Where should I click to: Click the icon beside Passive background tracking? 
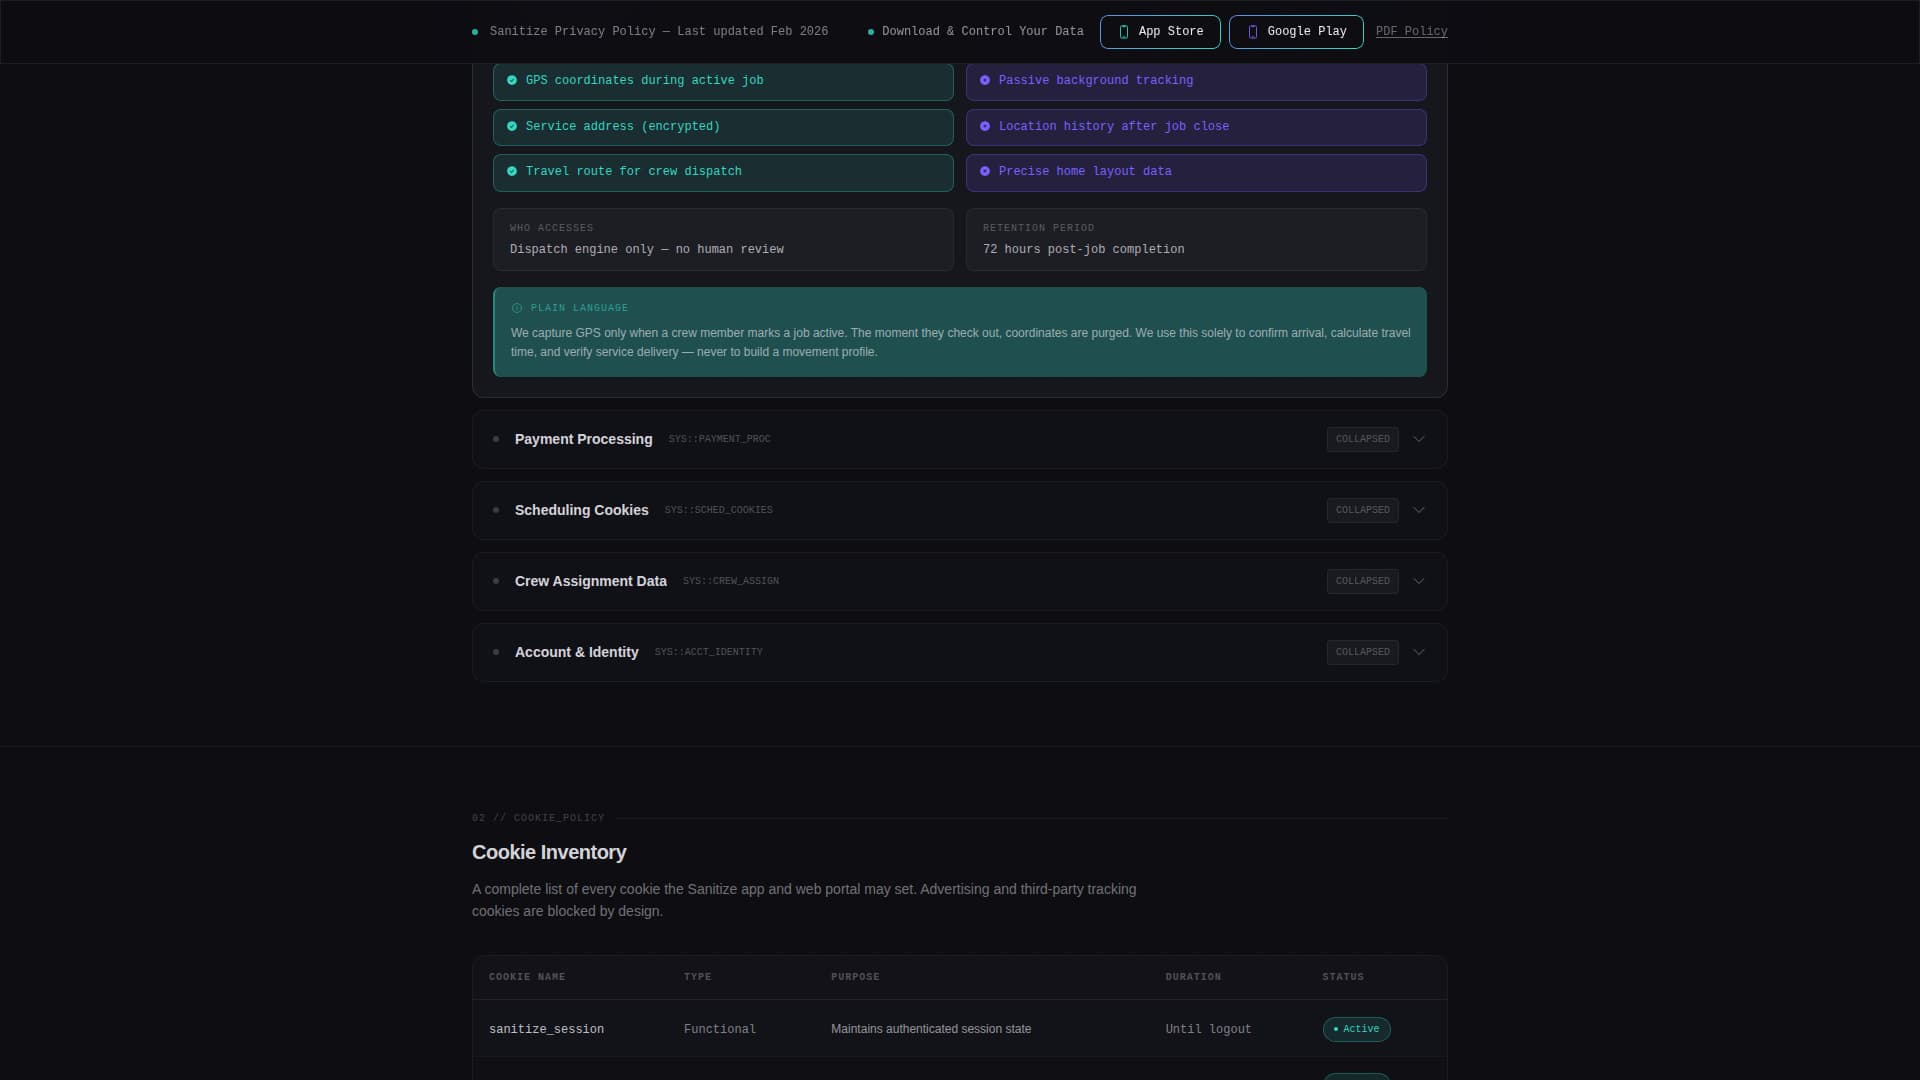[x=985, y=80]
